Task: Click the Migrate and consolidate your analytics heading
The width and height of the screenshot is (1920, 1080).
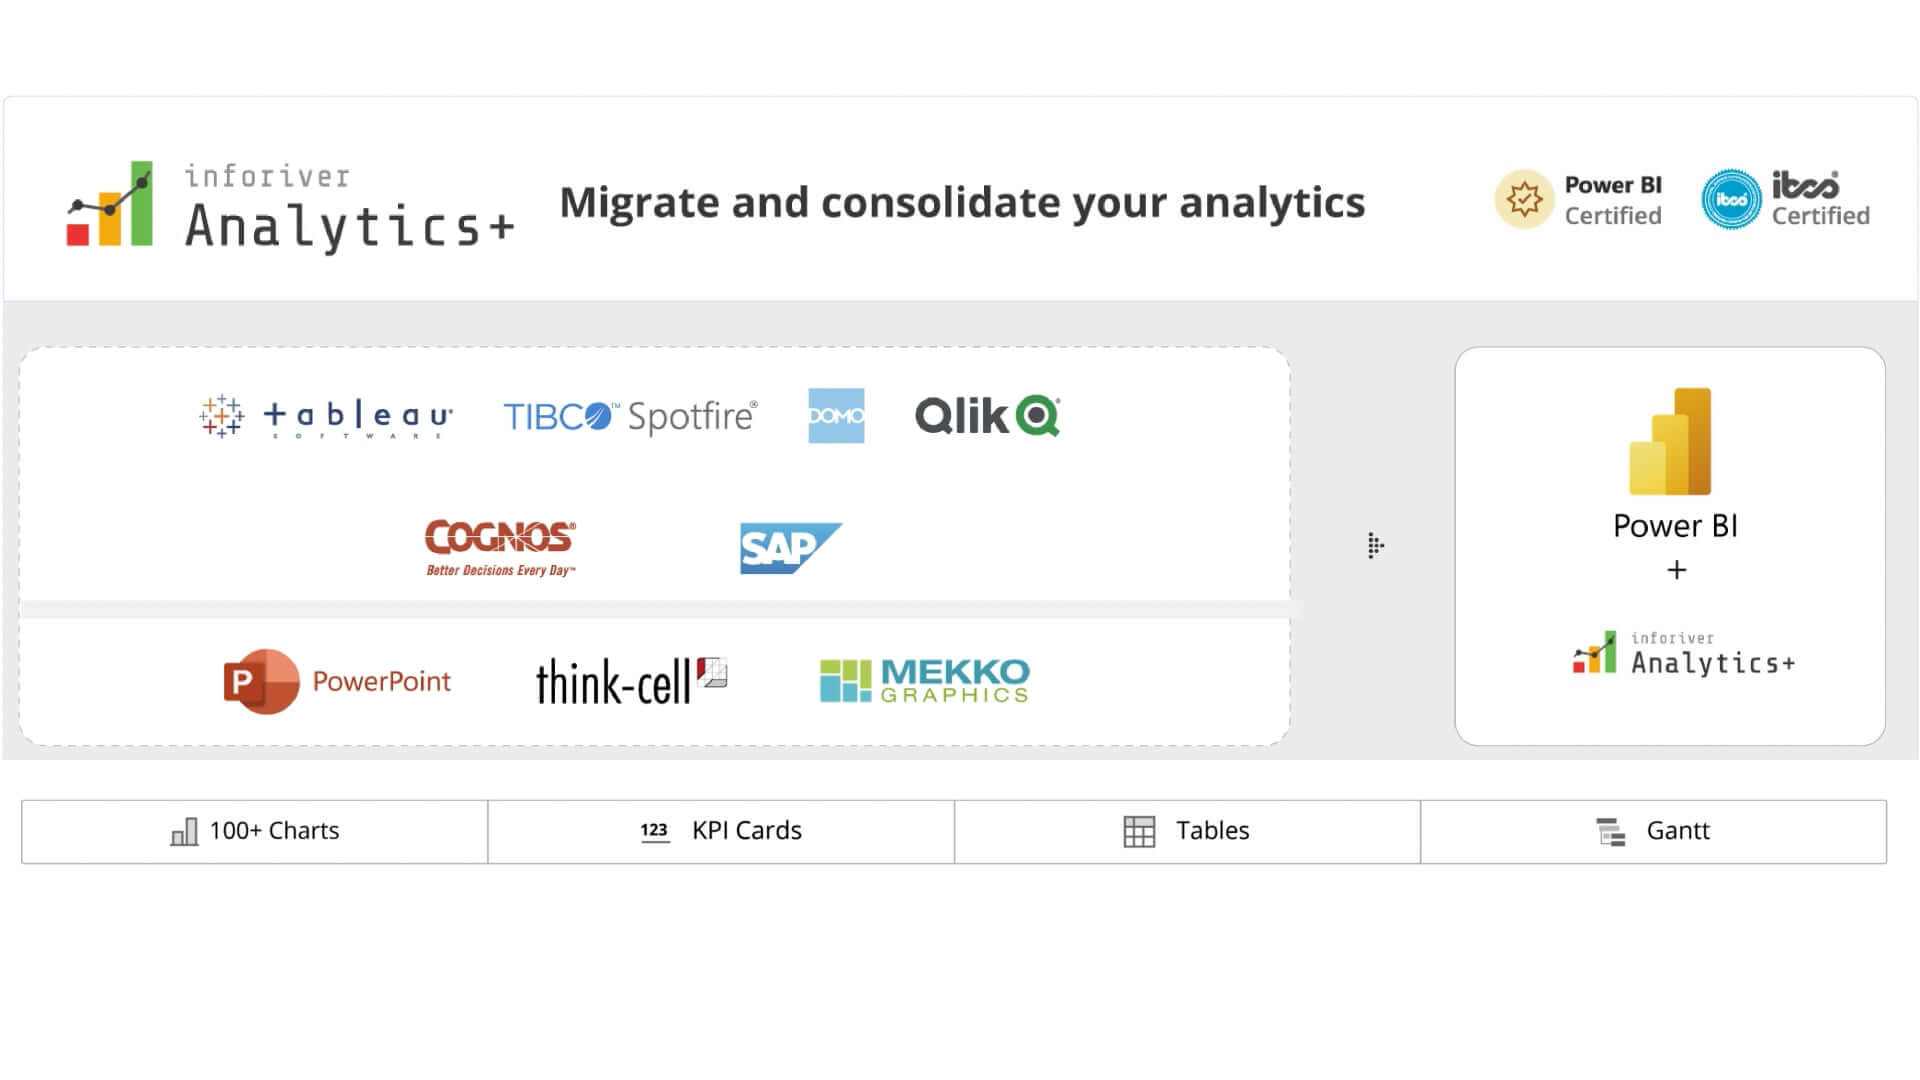Action: pos(962,203)
